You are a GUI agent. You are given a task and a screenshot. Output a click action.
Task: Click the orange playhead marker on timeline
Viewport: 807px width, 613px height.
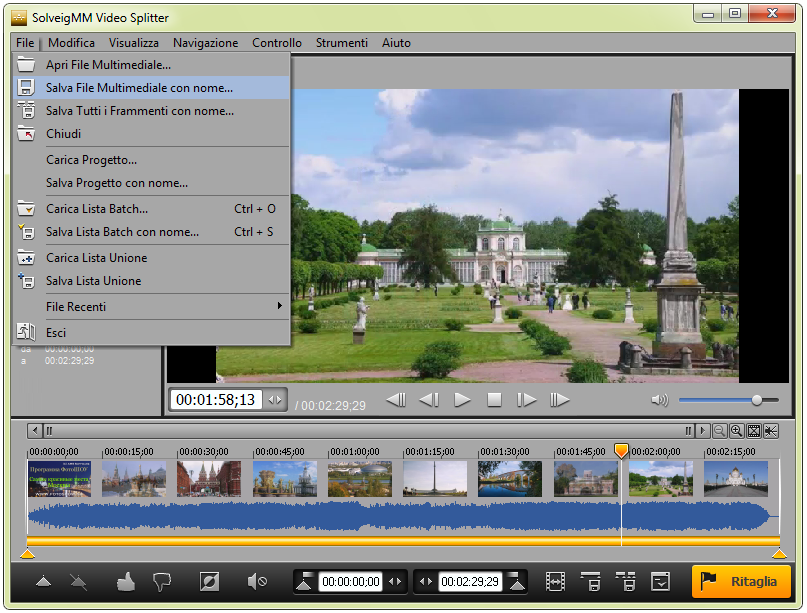pyautogui.click(x=622, y=451)
